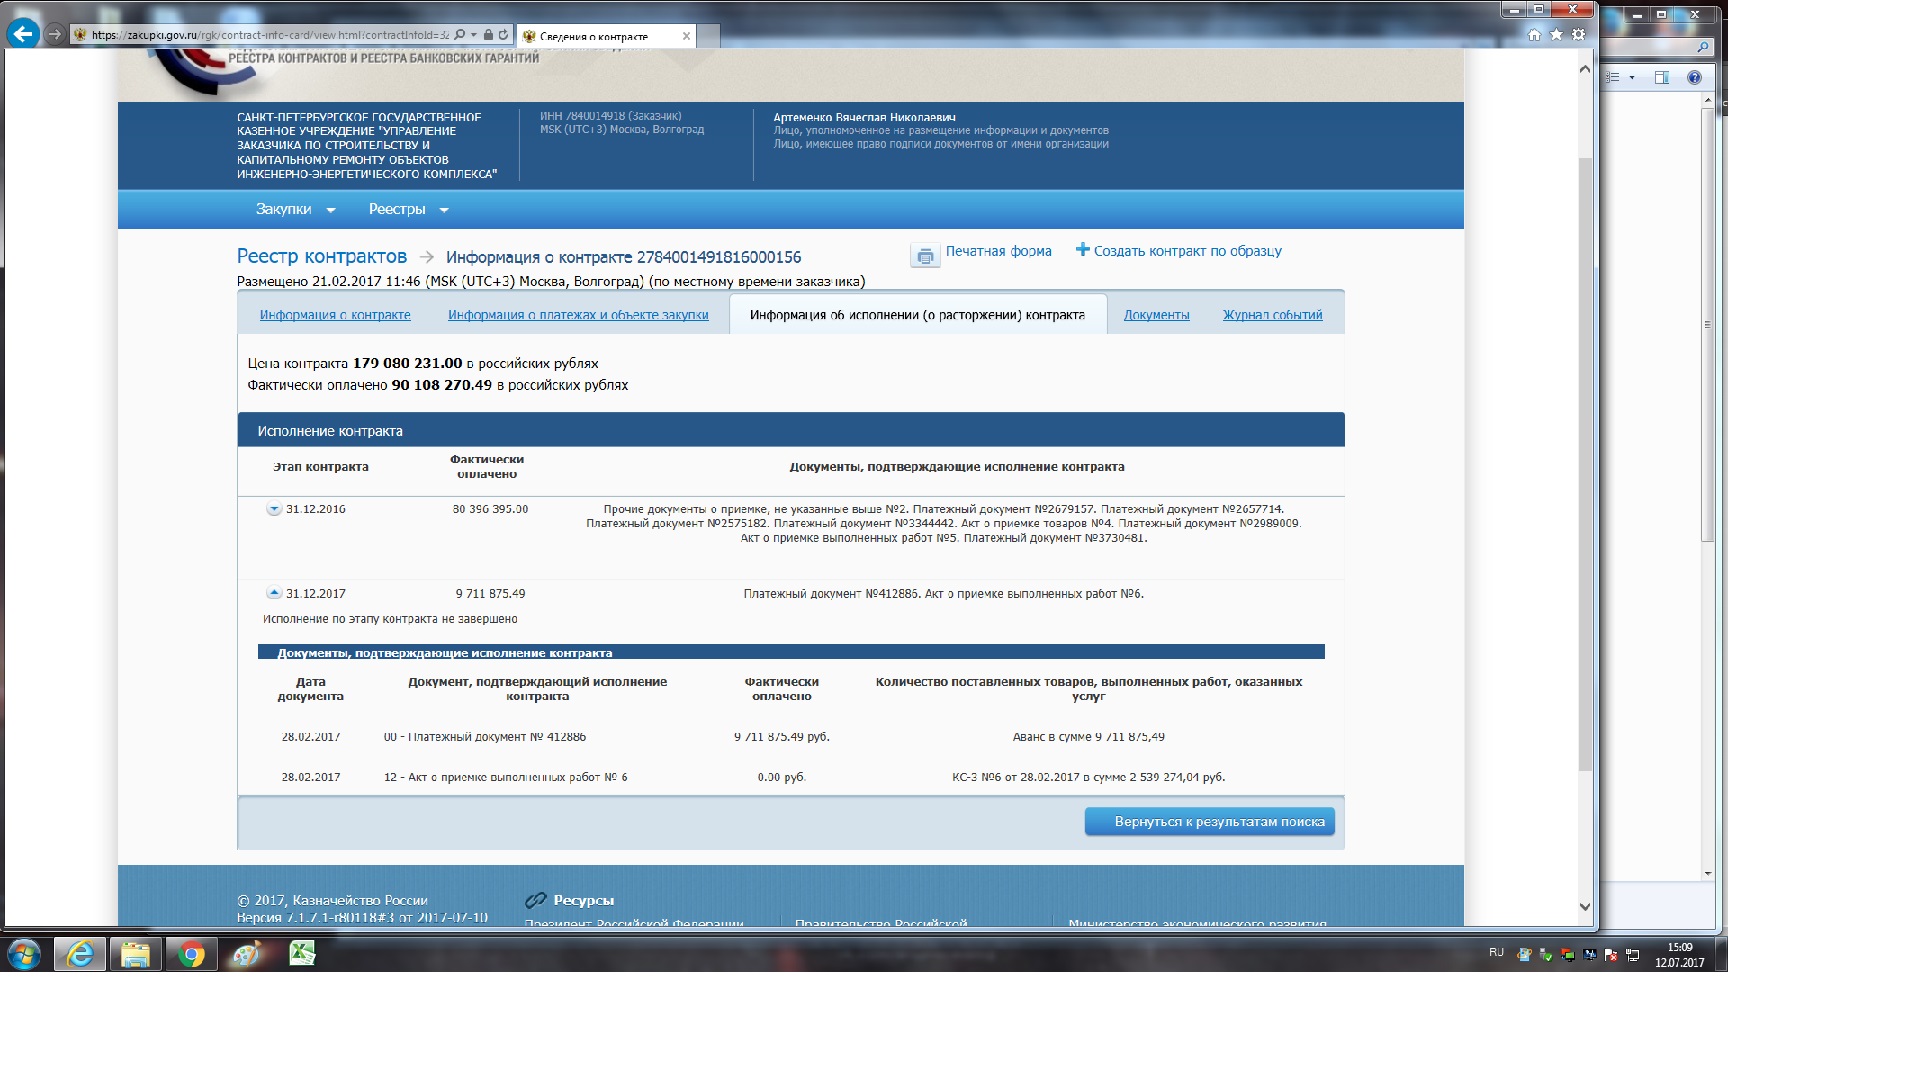Click the plus icon for contract template
This screenshot has height=1080, width=1920.
coord(1082,250)
